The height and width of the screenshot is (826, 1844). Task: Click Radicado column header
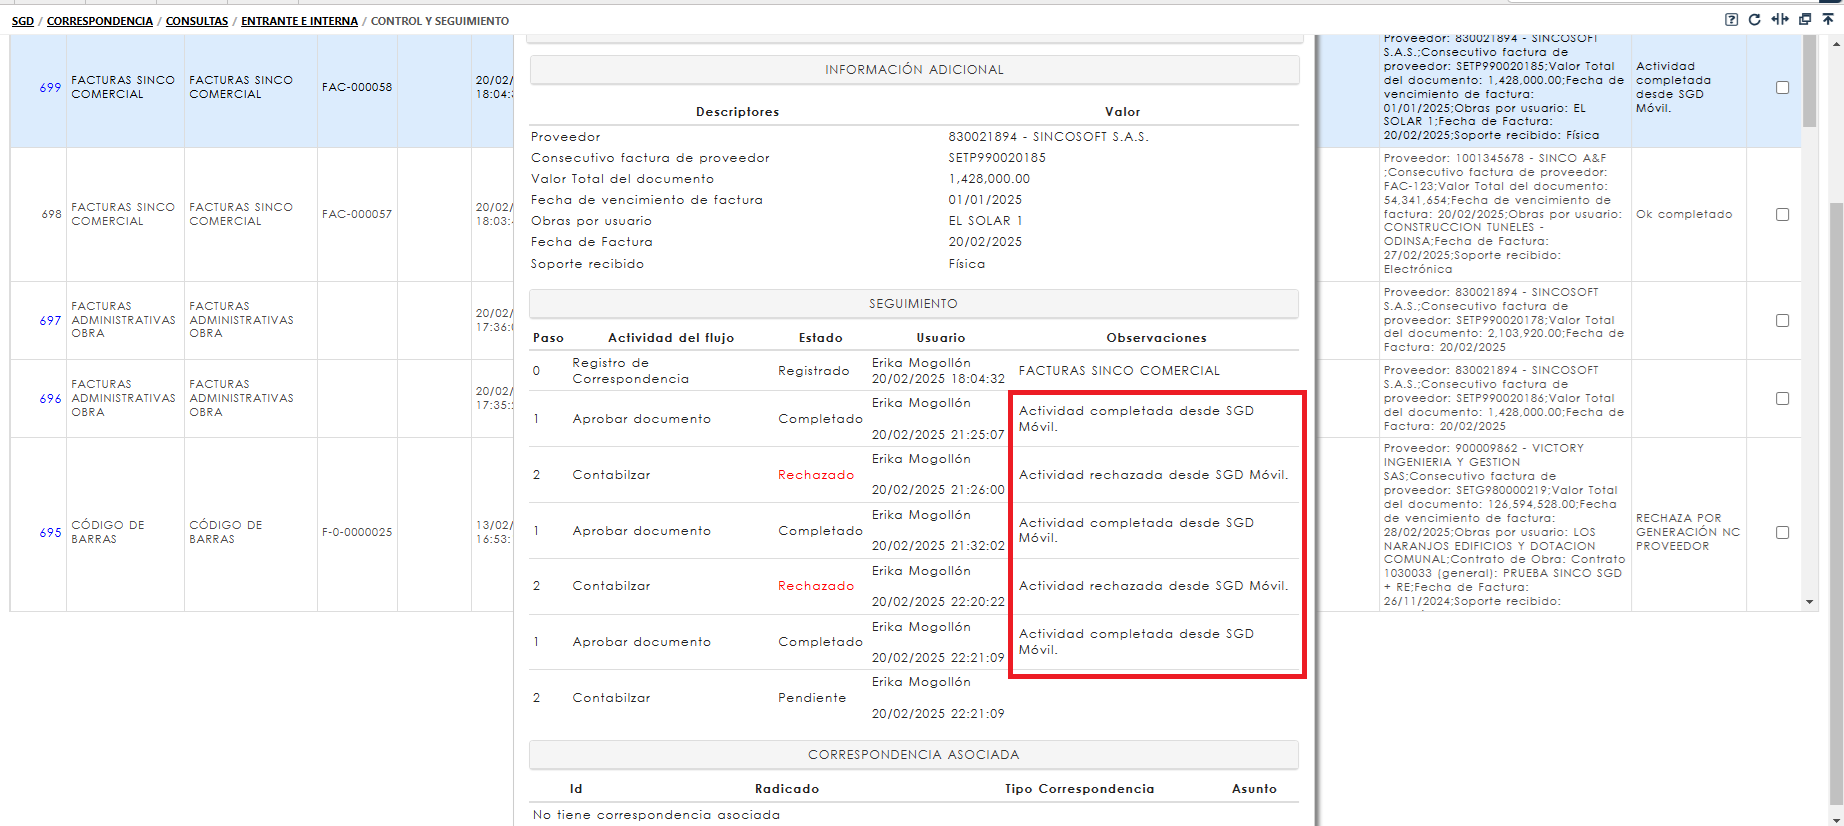pos(787,789)
